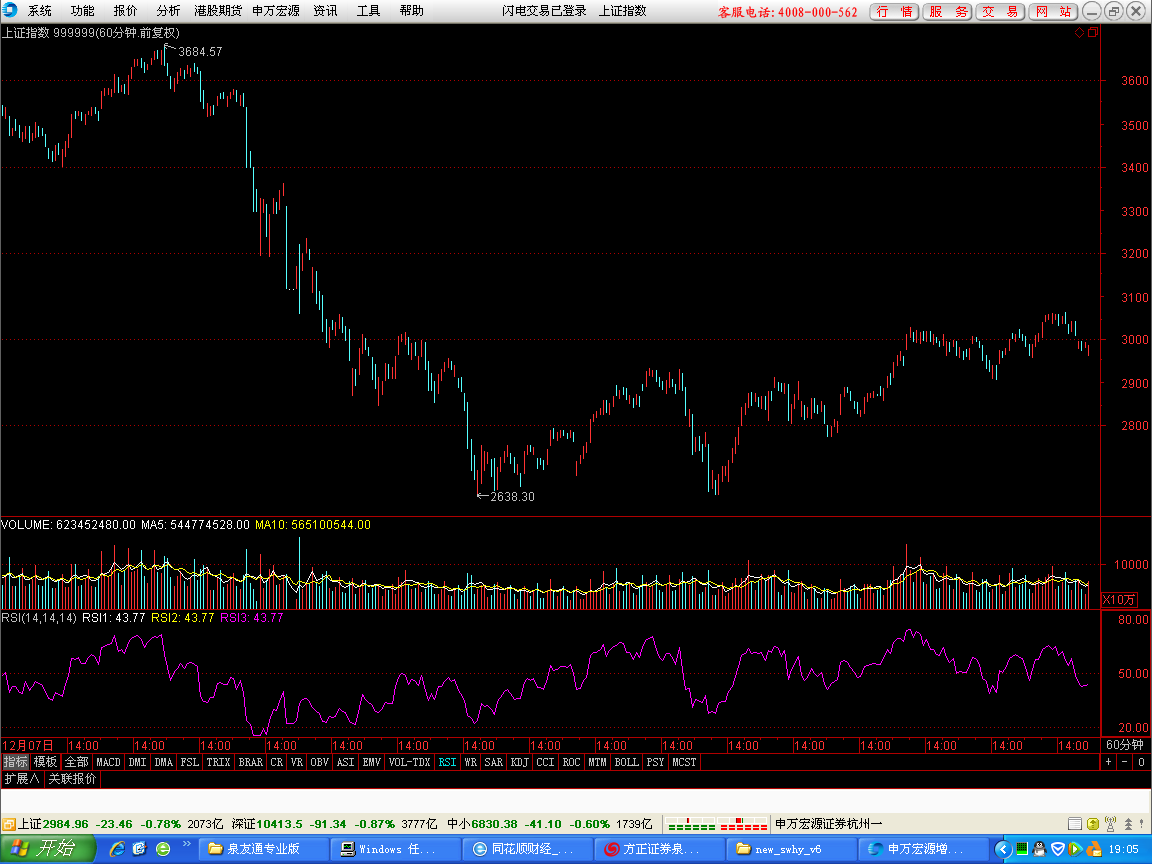Open the 分析 menu
Image resolution: width=1152 pixels, height=864 pixels.
pyautogui.click(x=168, y=10)
